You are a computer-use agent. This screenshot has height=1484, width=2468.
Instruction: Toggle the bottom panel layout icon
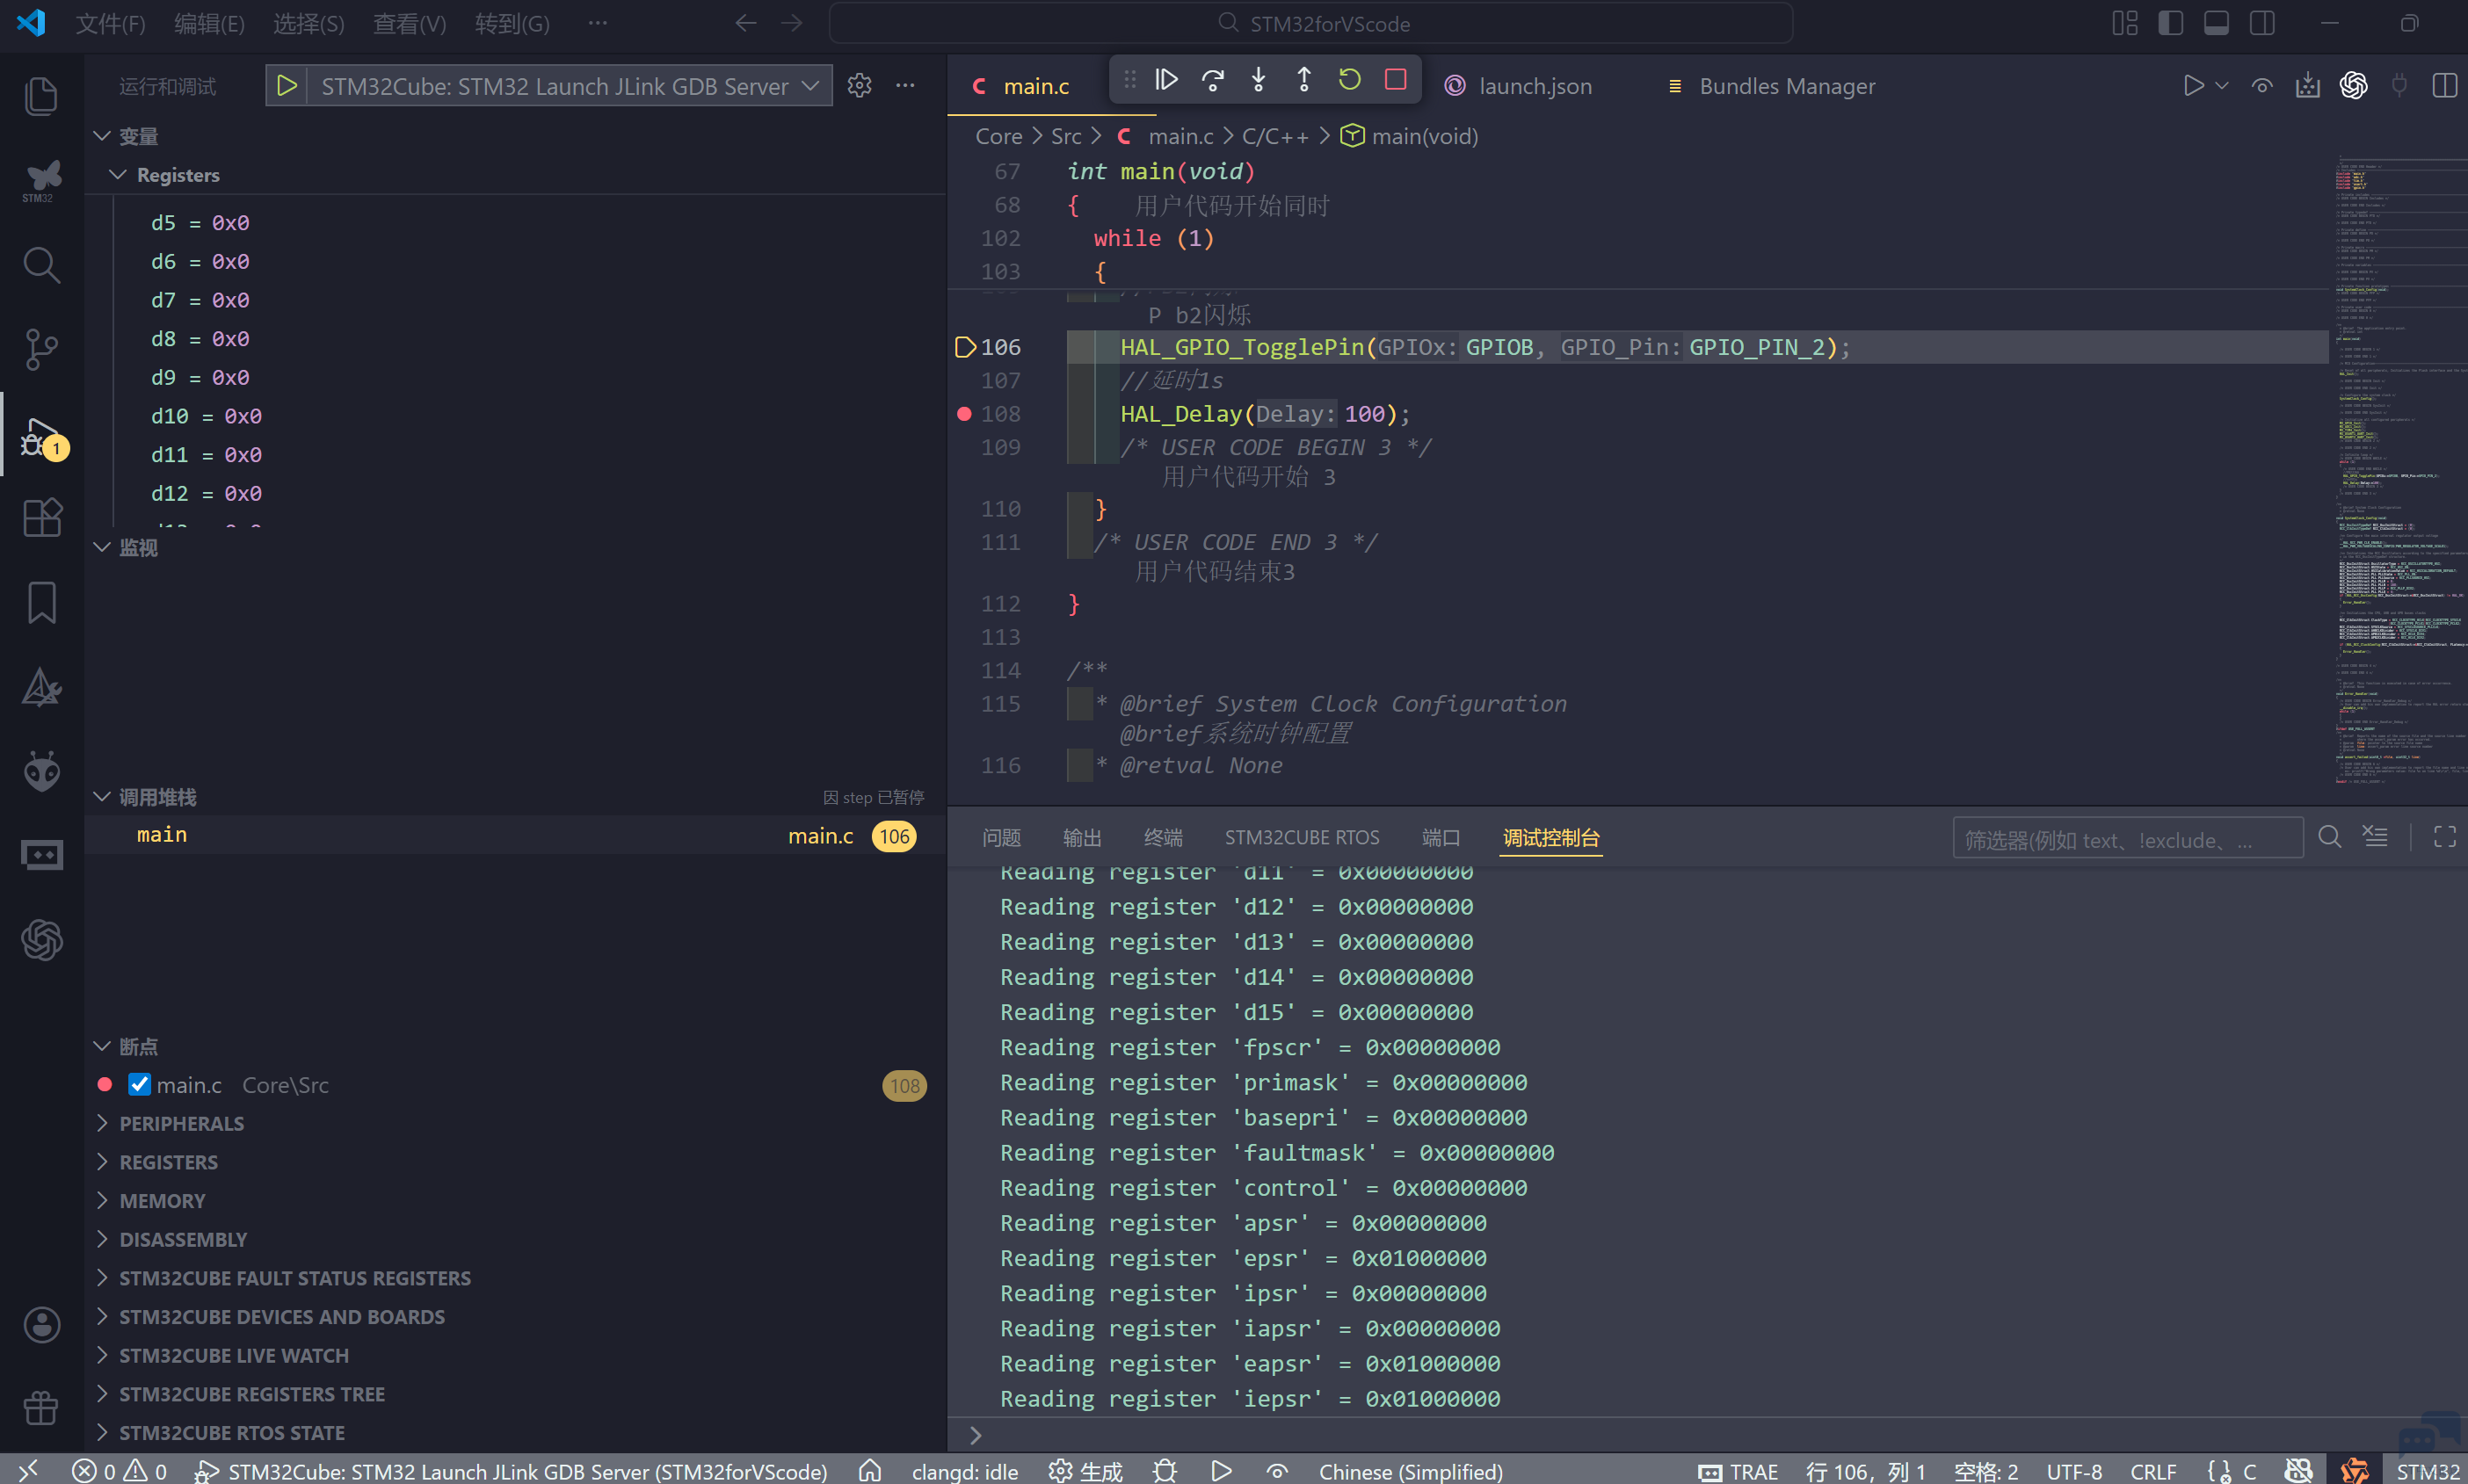coord(2216,23)
